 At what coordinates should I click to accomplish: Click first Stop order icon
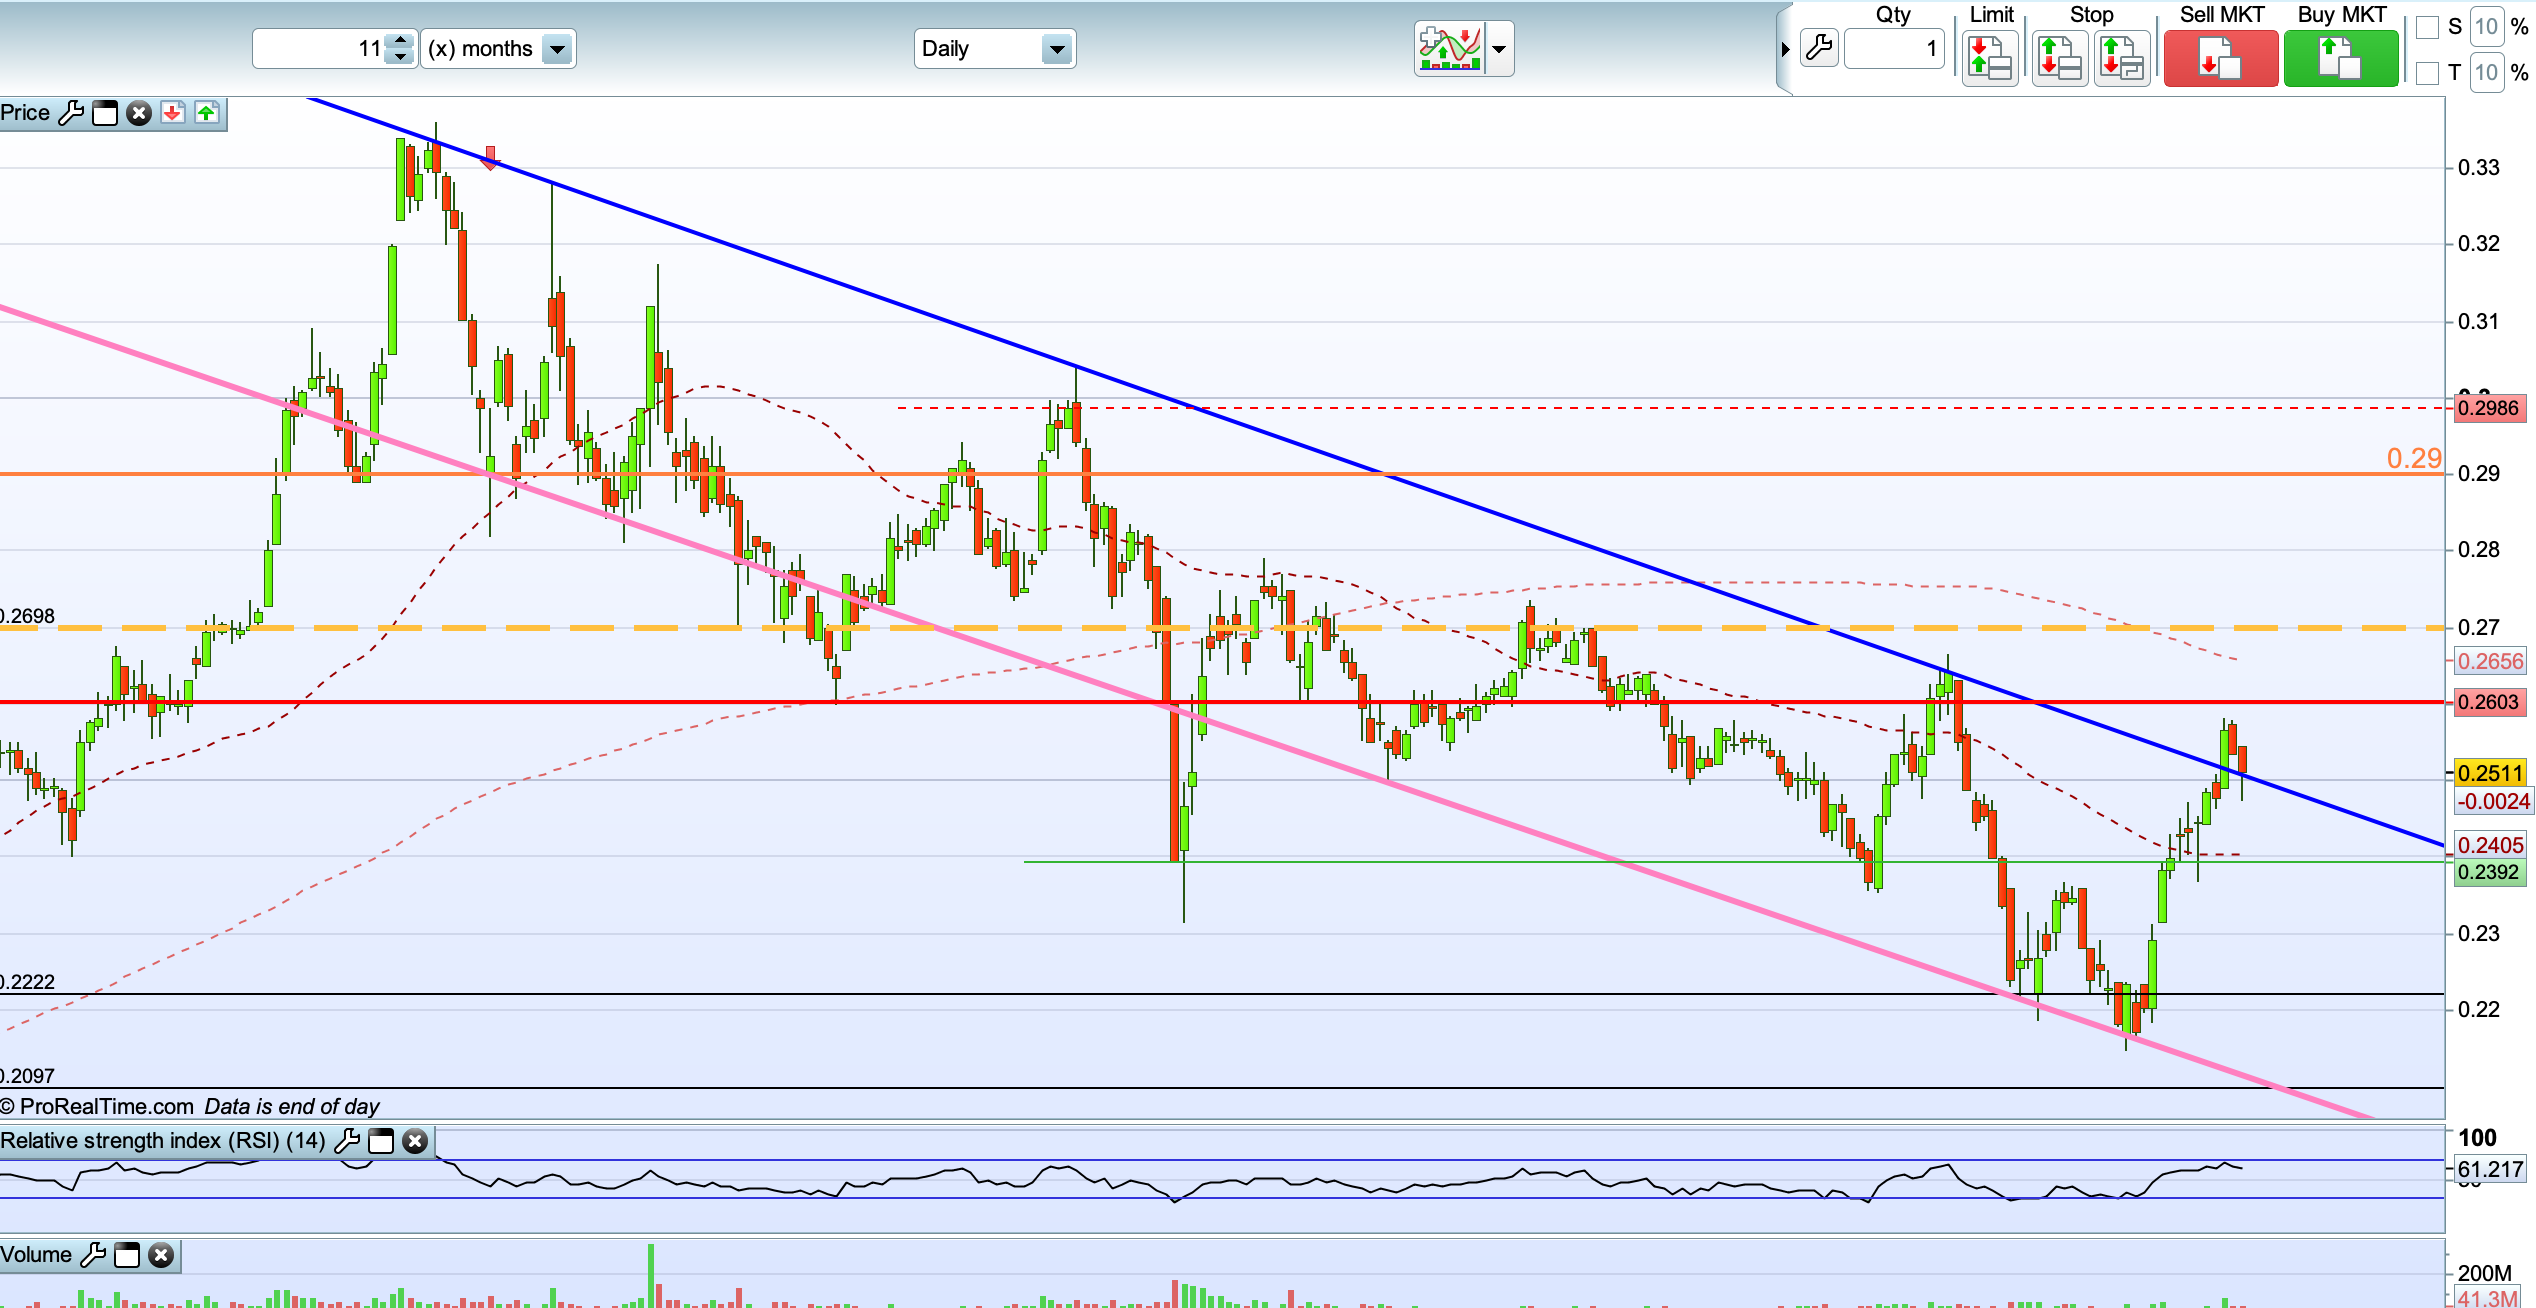2059,58
